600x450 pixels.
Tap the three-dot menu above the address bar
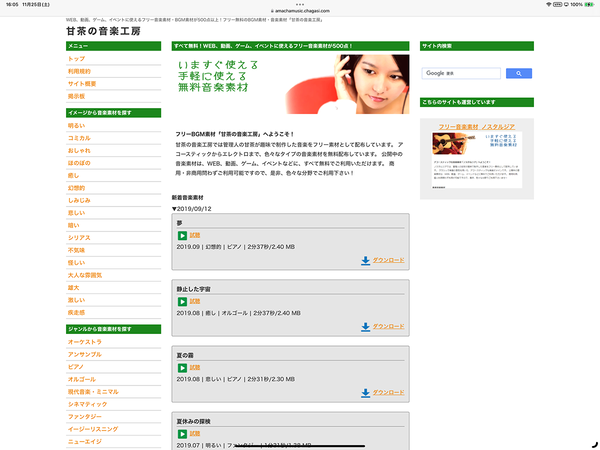[x=300, y=5]
